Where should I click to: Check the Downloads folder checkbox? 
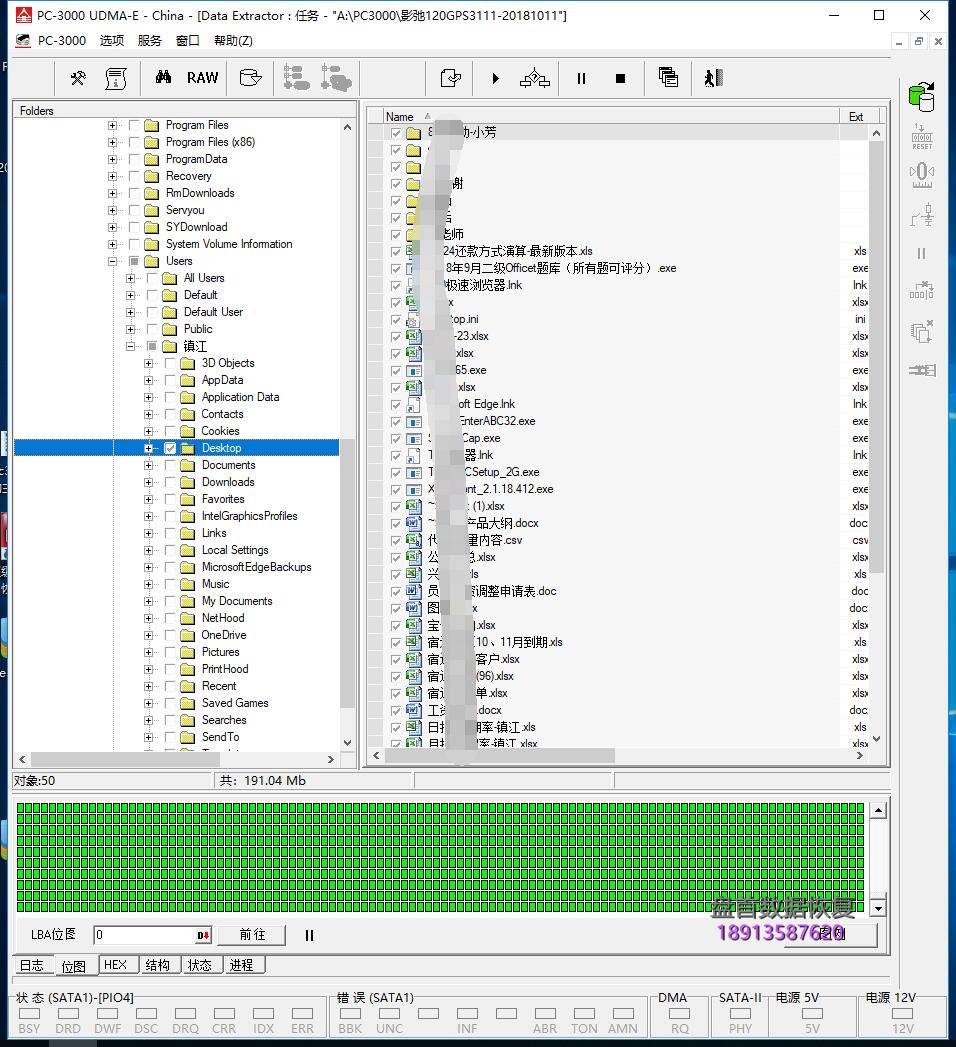pos(170,482)
